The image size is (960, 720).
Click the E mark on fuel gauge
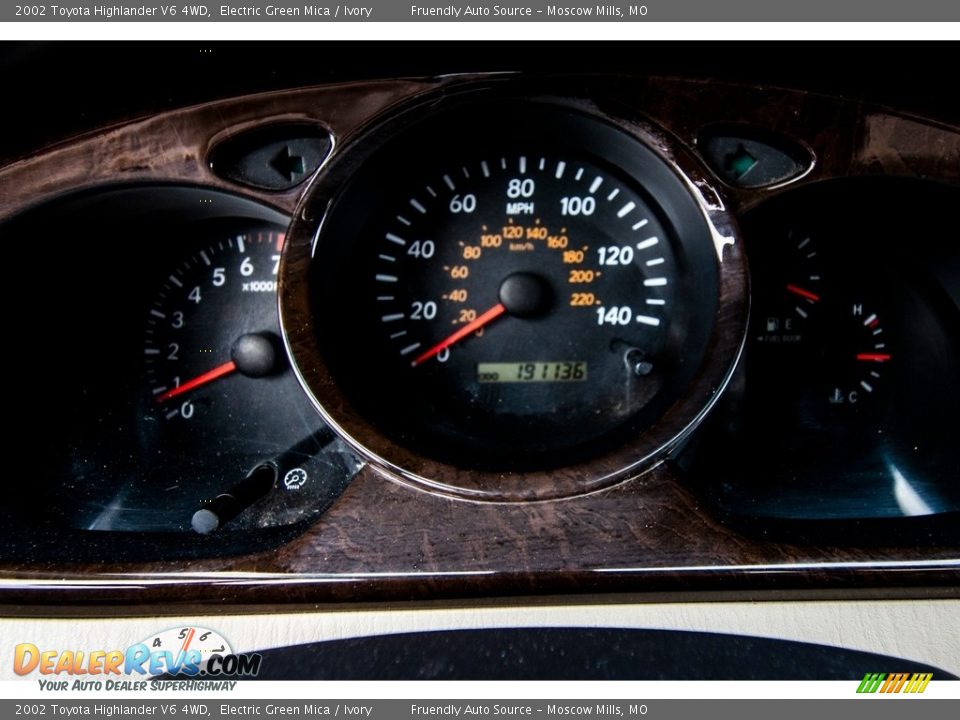coord(788,324)
